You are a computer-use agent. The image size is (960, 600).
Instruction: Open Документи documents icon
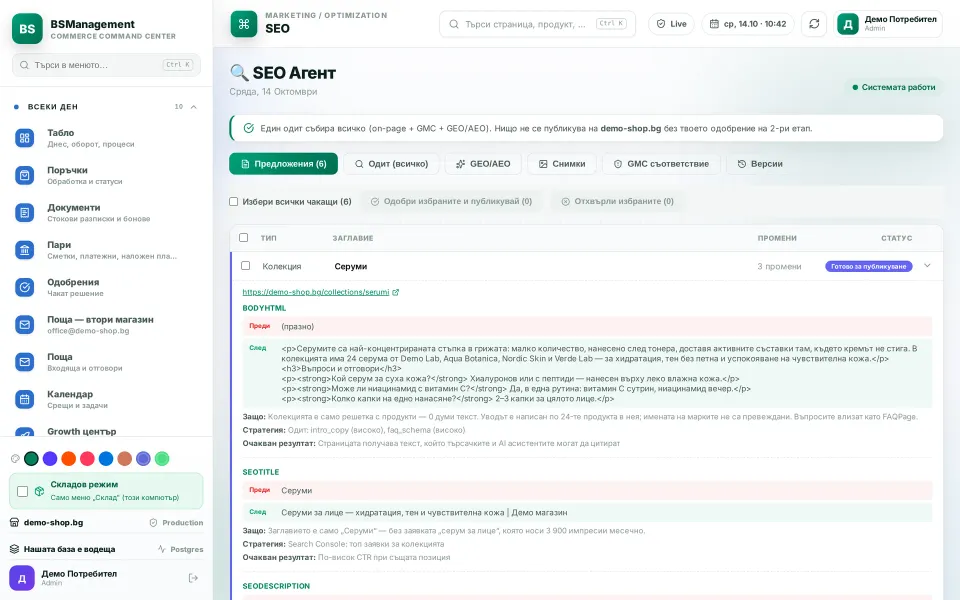click(24, 213)
